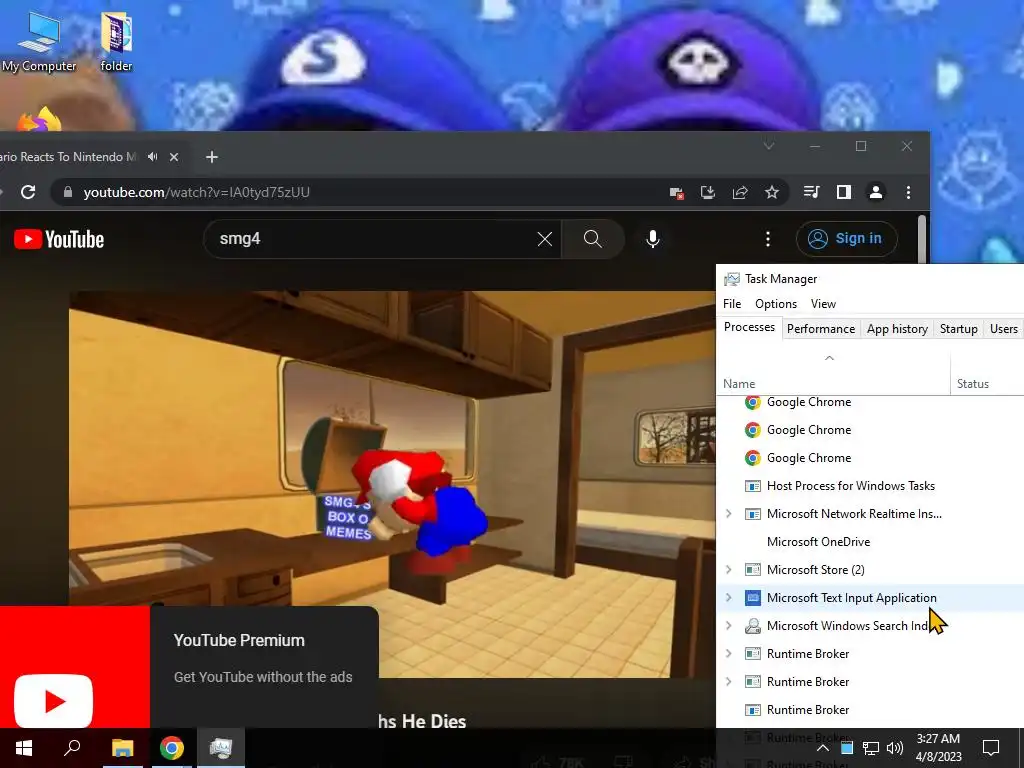This screenshot has width=1024, height=768.
Task: Toggle Chrome side panel
Action: (x=844, y=192)
